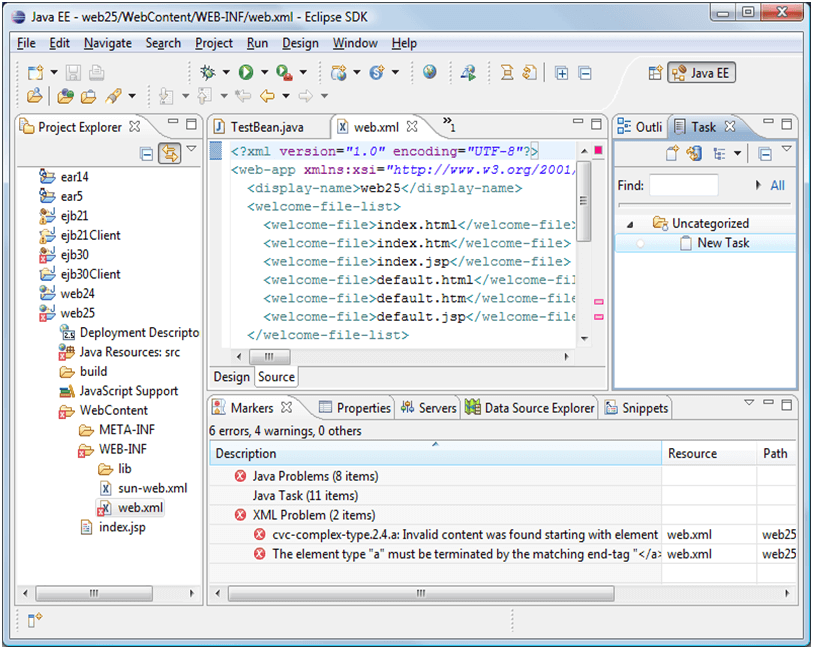This screenshot has height=649, width=813.
Task: Click the green Run button icon
Action: coord(246,73)
